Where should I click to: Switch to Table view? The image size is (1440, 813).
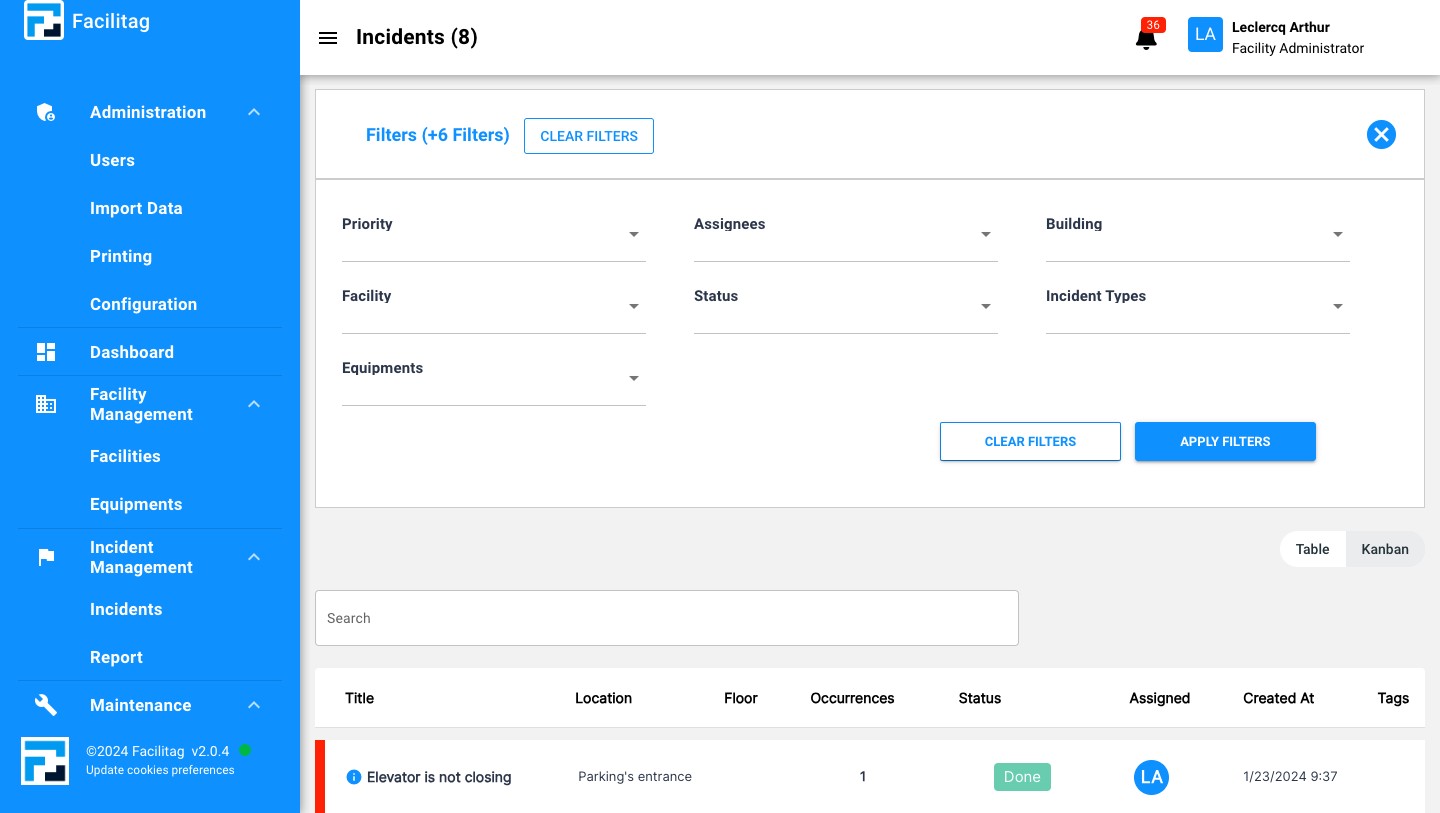(x=1312, y=549)
